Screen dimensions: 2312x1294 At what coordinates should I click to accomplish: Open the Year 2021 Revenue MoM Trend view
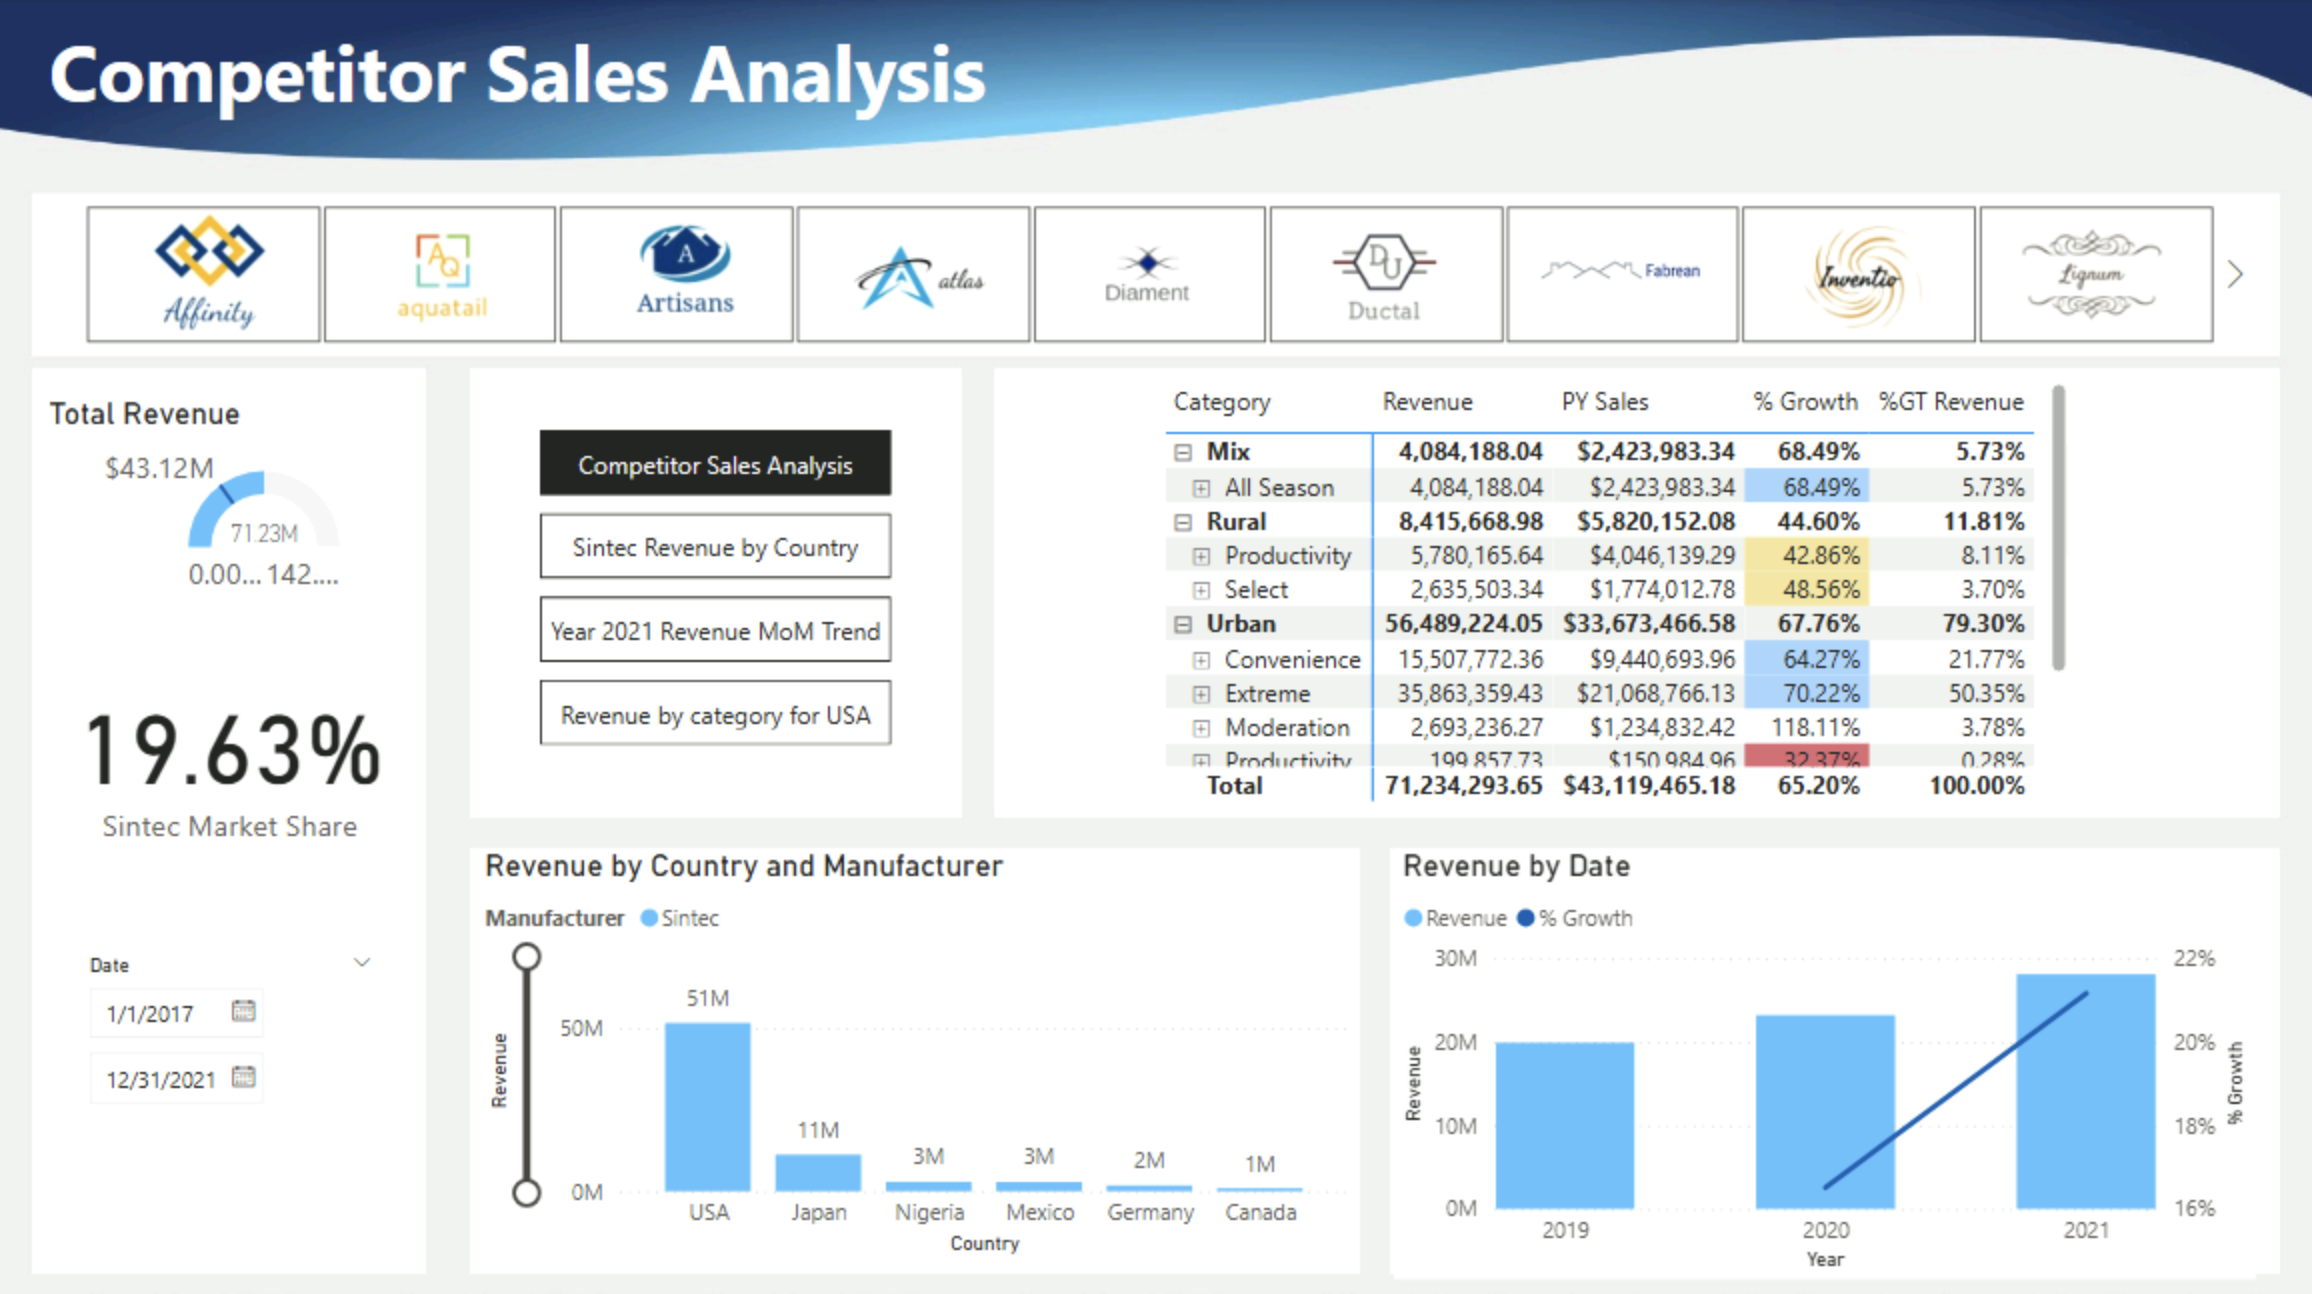pos(715,630)
